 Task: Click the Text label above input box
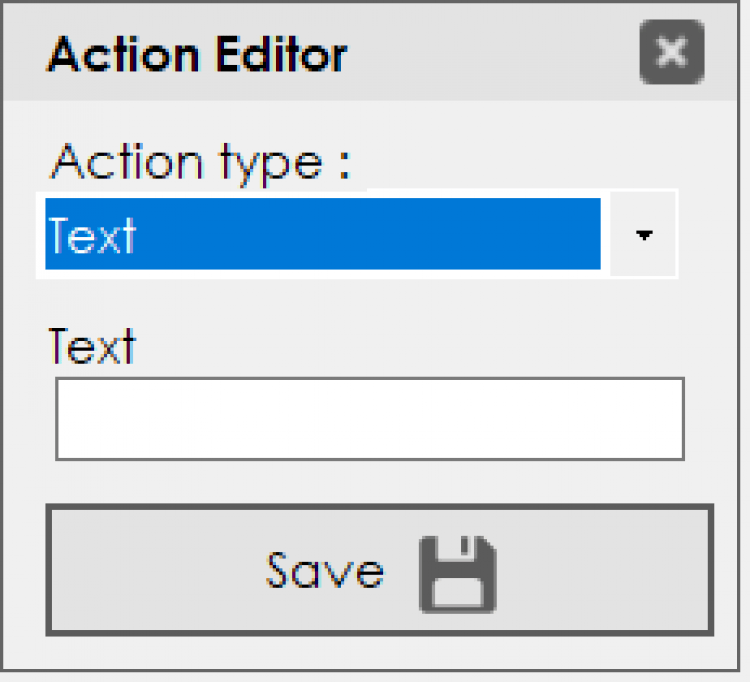92,347
